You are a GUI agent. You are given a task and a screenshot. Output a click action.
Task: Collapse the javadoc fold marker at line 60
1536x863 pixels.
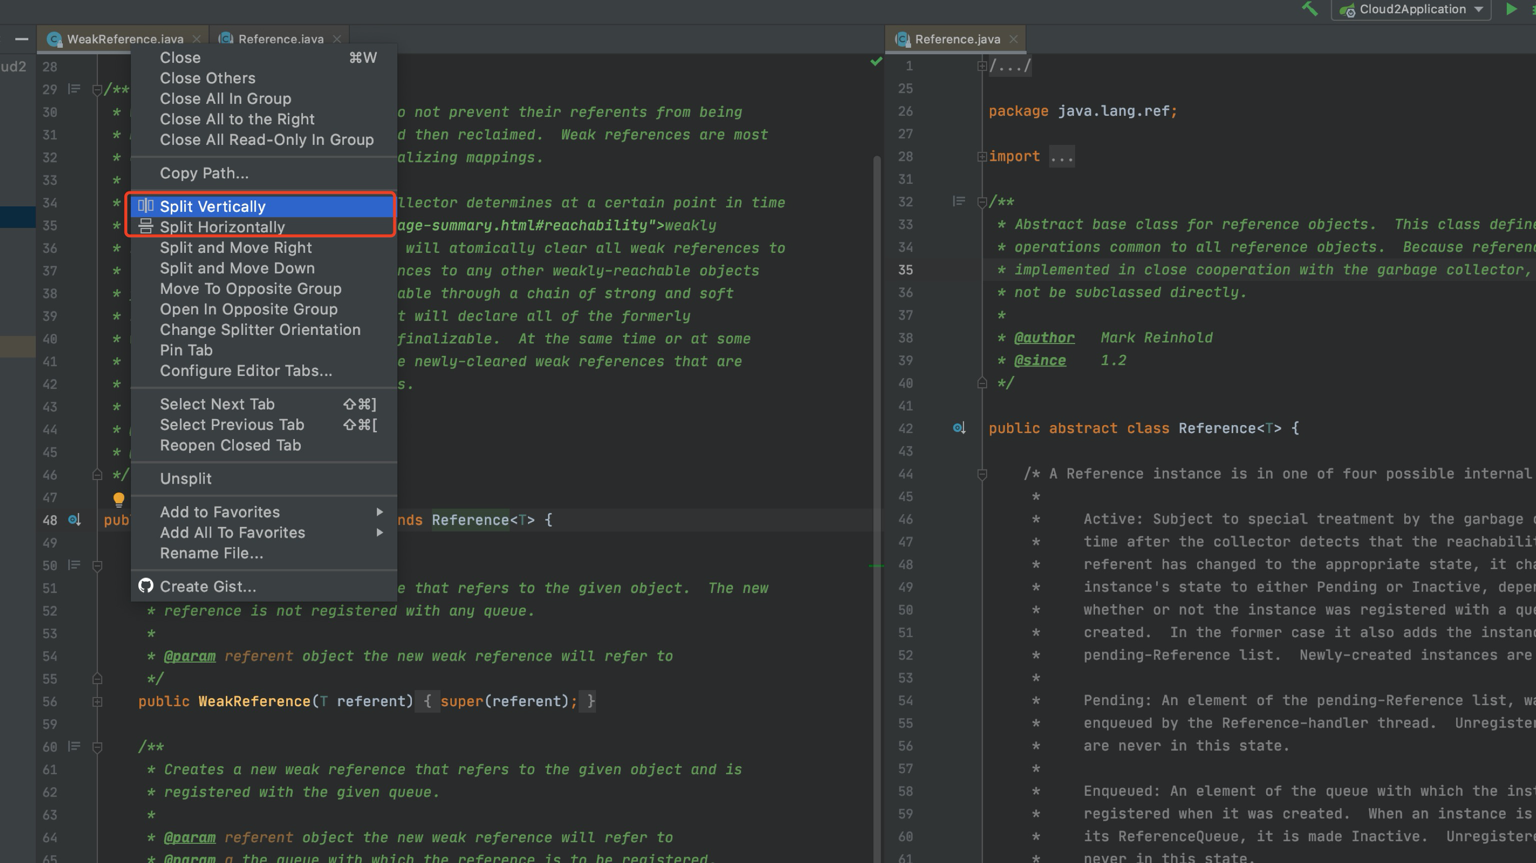coord(97,747)
